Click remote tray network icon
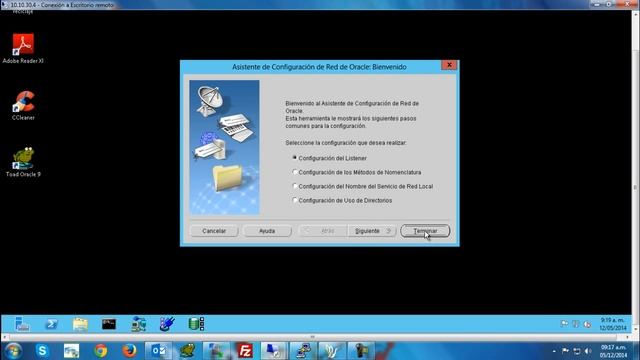Image resolution: width=640 pixels, height=360 pixels. coord(576,324)
